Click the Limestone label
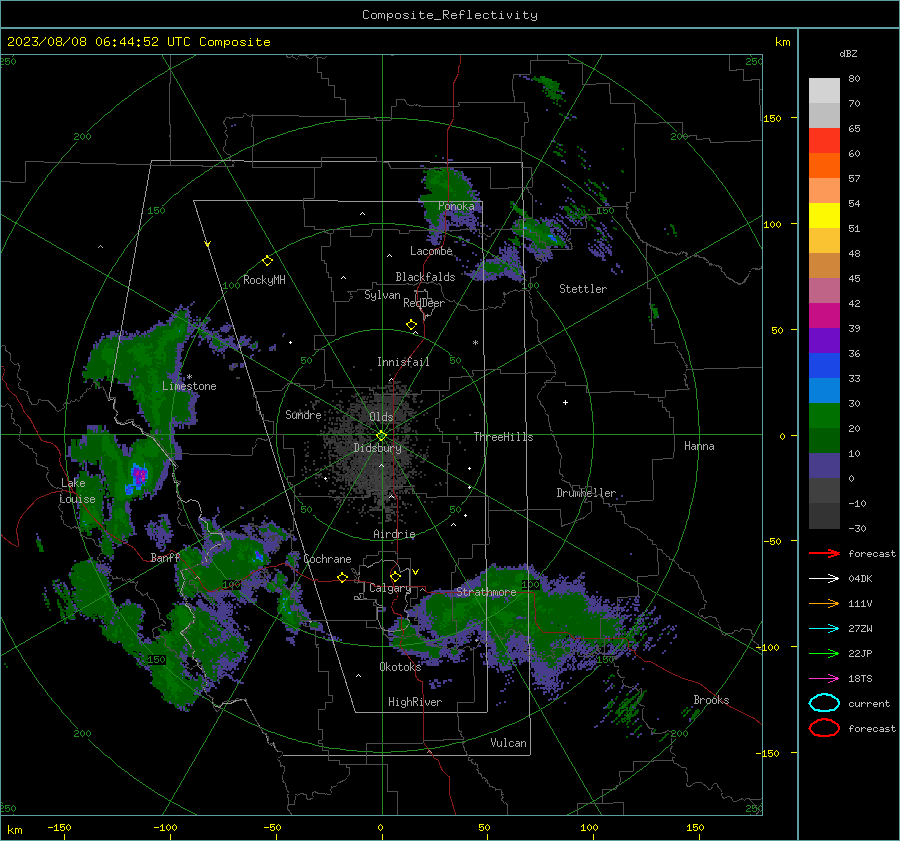The width and height of the screenshot is (900, 841). (x=189, y=386)
